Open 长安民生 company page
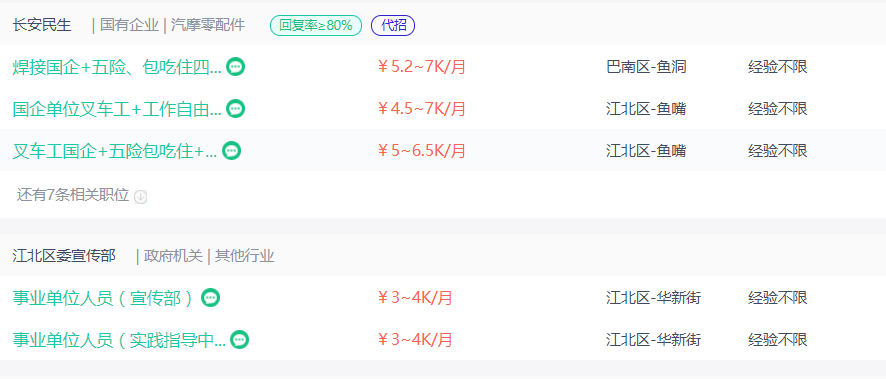Screen dimensions: 886x379 point(42,25)
